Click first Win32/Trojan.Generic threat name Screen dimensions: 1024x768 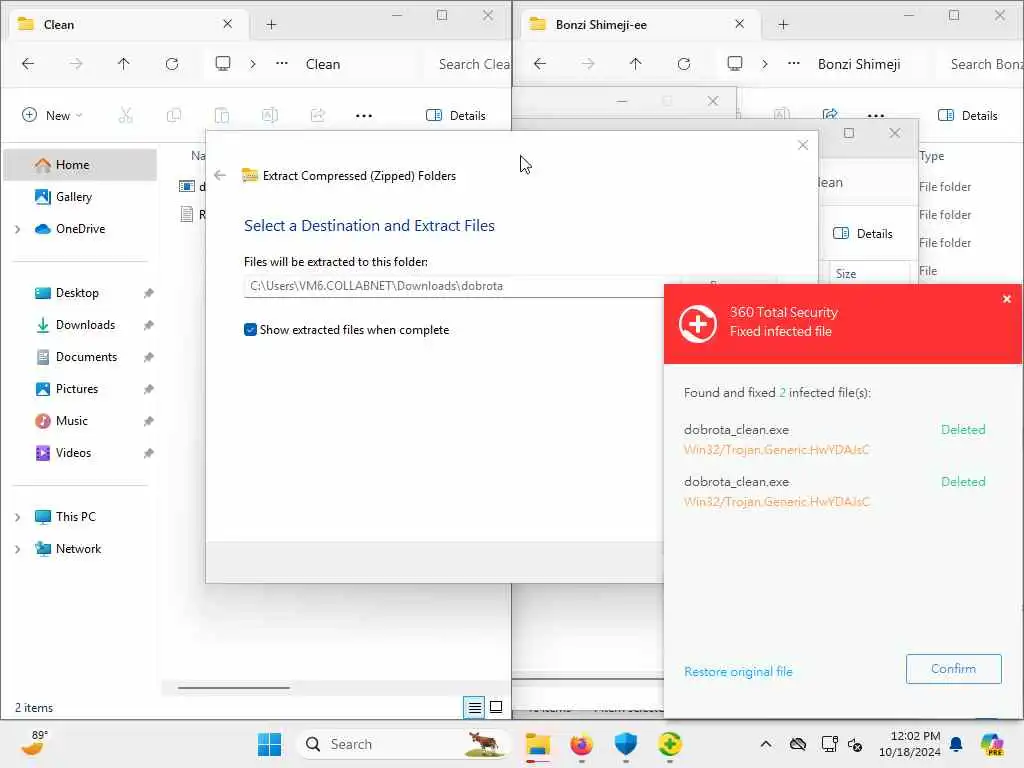point(776,450)
